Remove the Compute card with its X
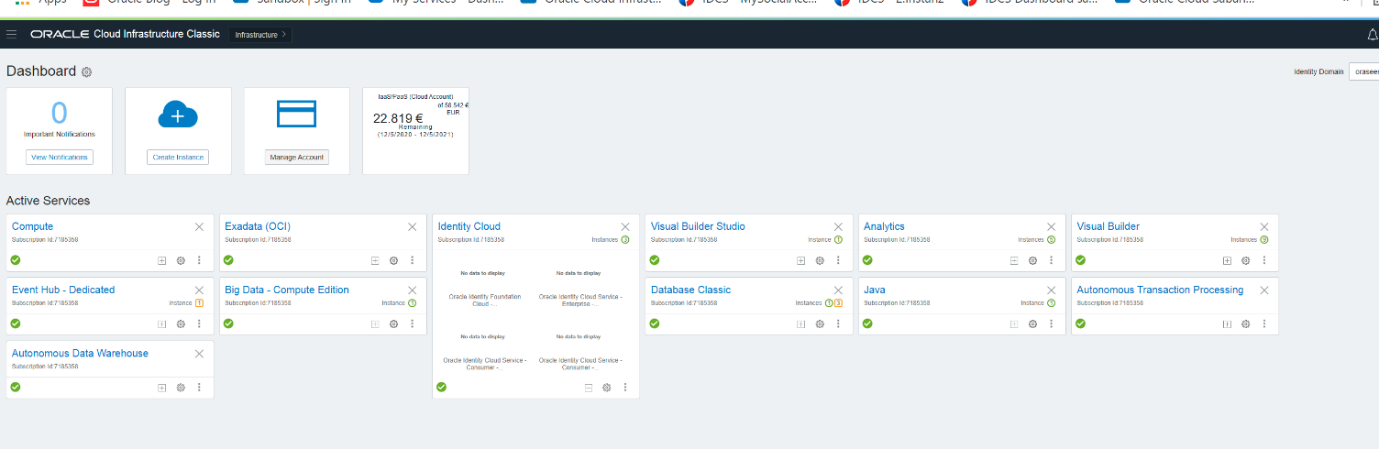 pyautogui.click(x=199, y=227)
